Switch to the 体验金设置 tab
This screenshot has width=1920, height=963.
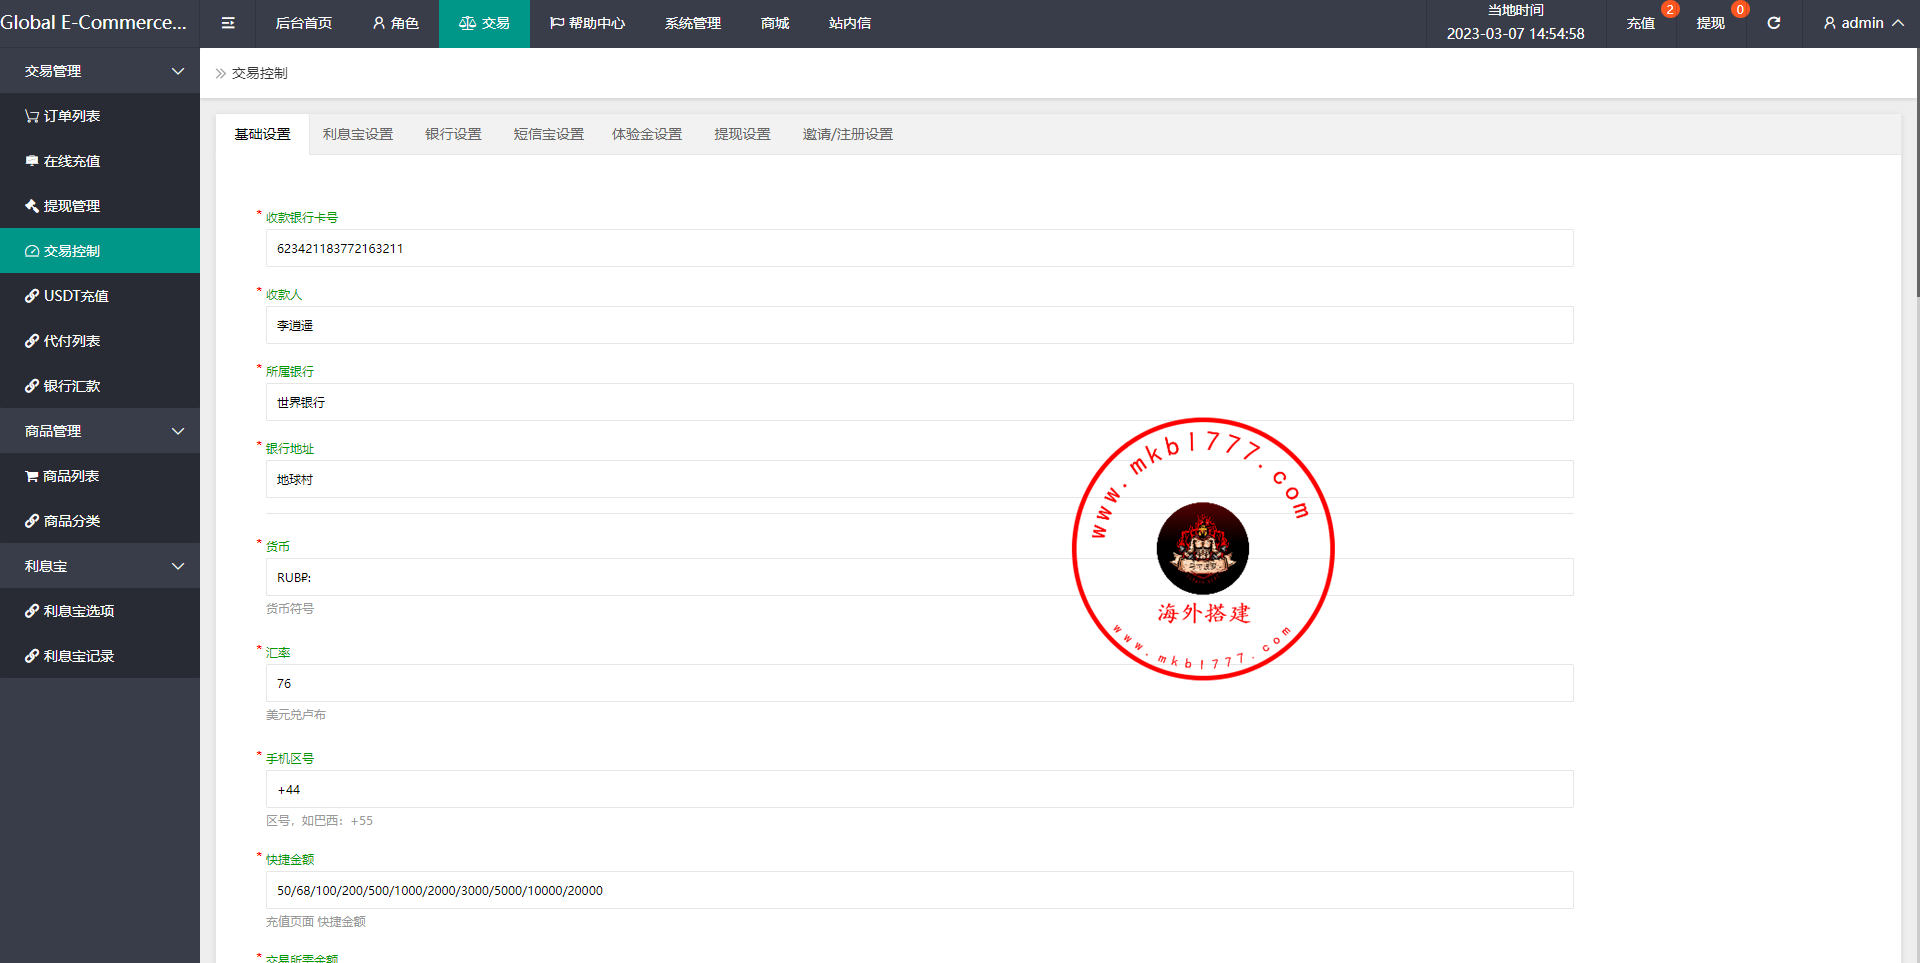(x=647, y=134)
